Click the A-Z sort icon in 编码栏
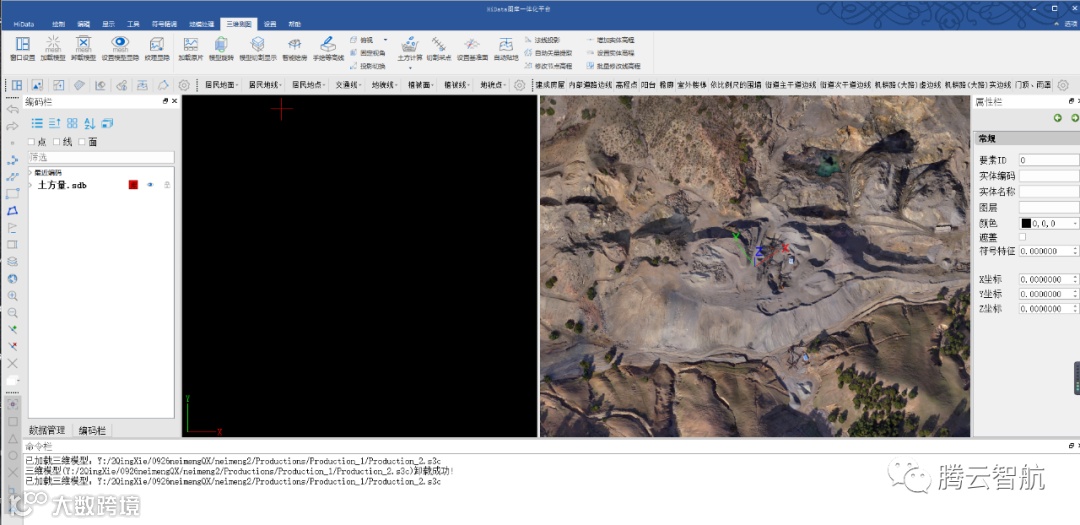 click(90, 123)
